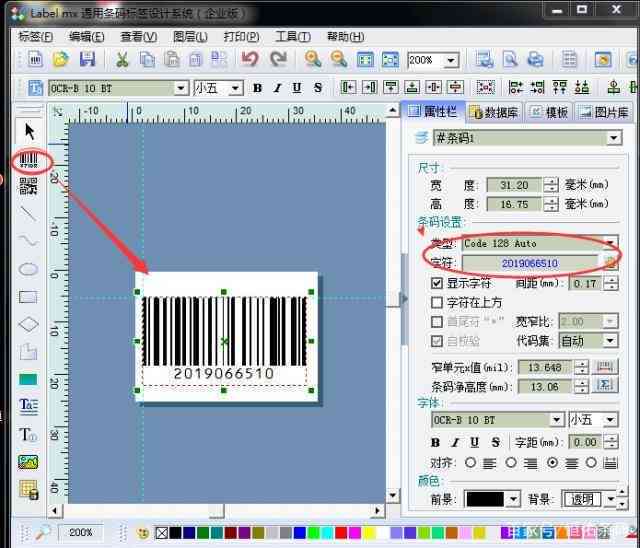Toggle italic in the properties font section

[x=455, y=442]
